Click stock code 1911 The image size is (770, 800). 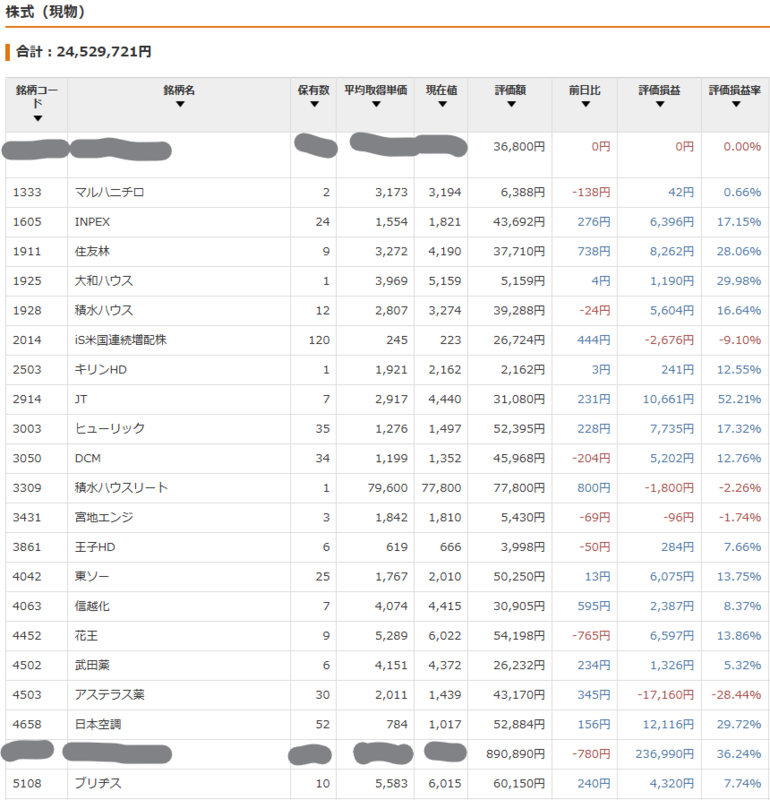coord(27,252)
